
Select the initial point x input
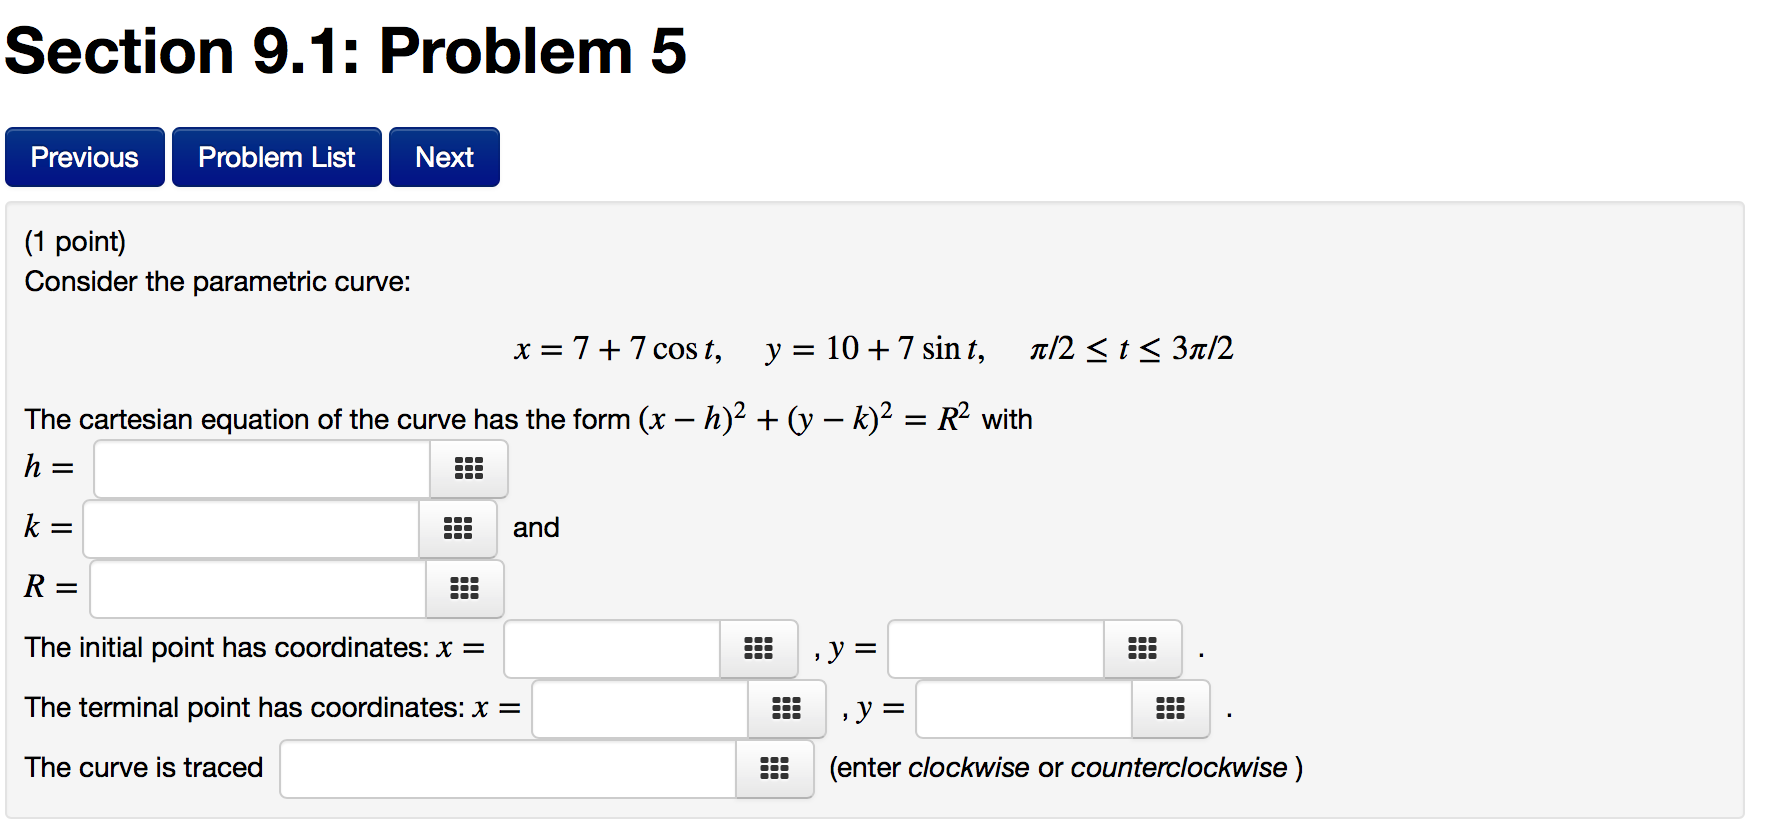click(612, 649)
